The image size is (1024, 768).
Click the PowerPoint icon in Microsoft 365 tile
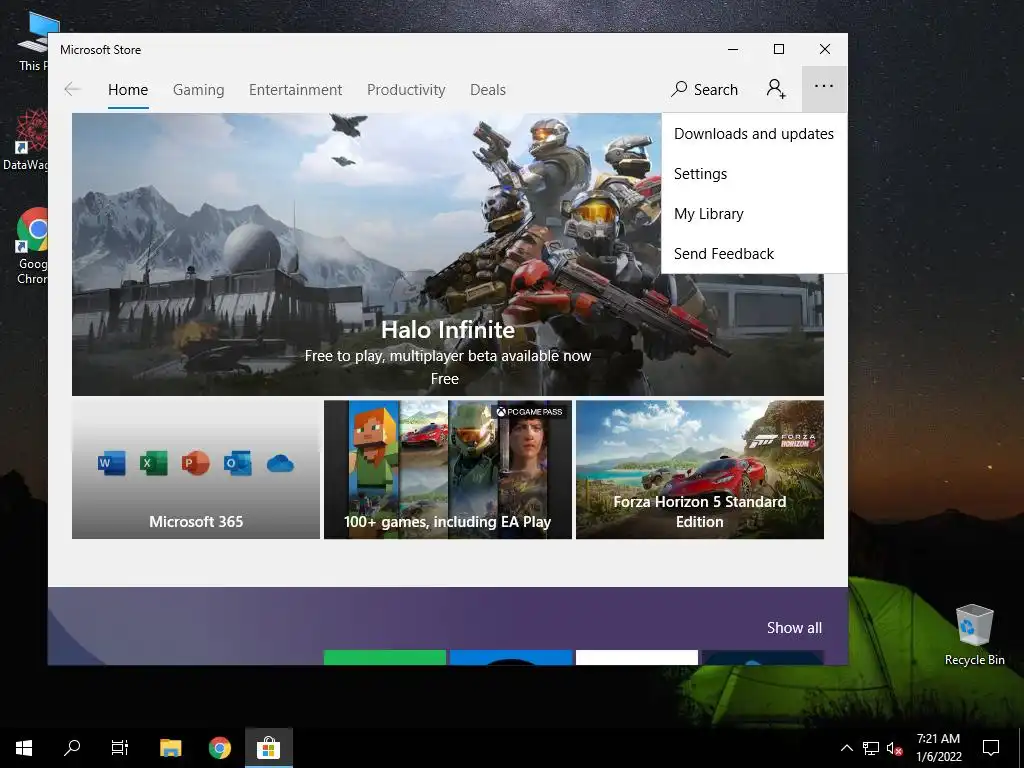(195, 463)
